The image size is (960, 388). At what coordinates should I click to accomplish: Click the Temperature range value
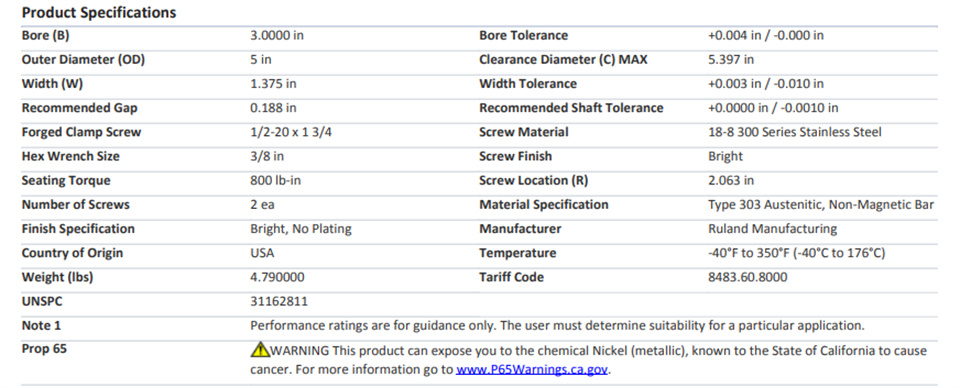click(797, 253)
